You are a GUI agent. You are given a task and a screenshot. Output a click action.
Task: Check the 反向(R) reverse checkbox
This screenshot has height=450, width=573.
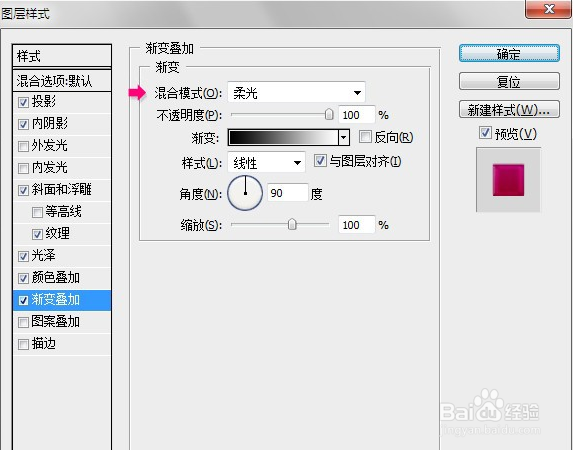[x=365, y=137]
